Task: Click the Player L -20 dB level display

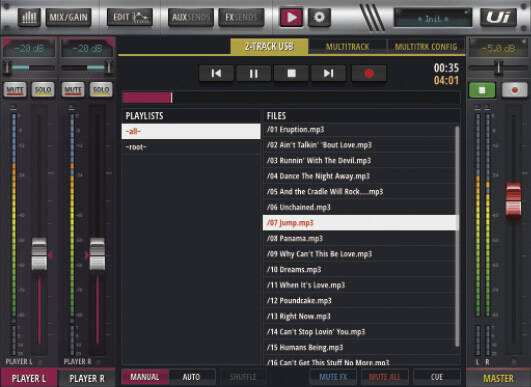Action: pos(29,48)
